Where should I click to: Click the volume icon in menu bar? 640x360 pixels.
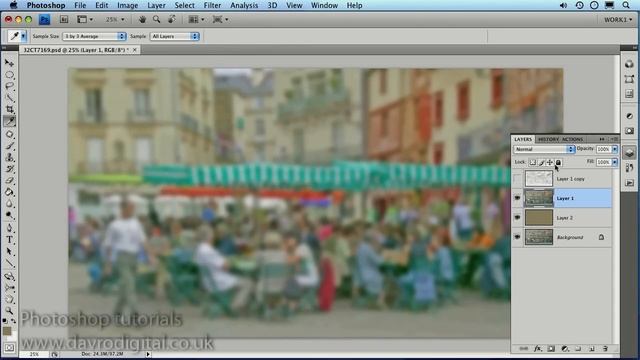click(x=563, y=5)
